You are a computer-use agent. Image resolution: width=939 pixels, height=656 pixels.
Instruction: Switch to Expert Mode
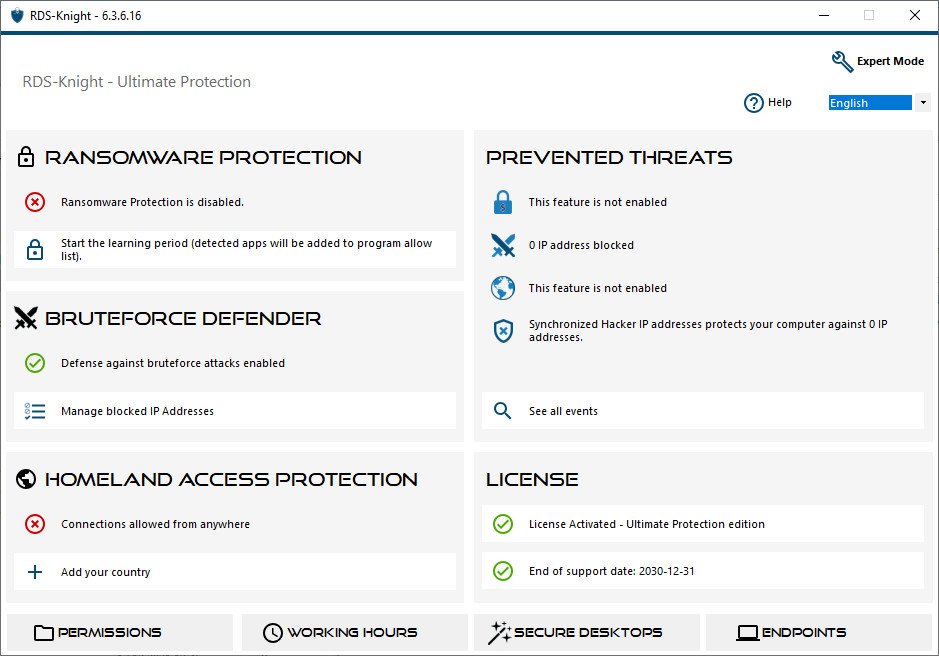(890, 61)
